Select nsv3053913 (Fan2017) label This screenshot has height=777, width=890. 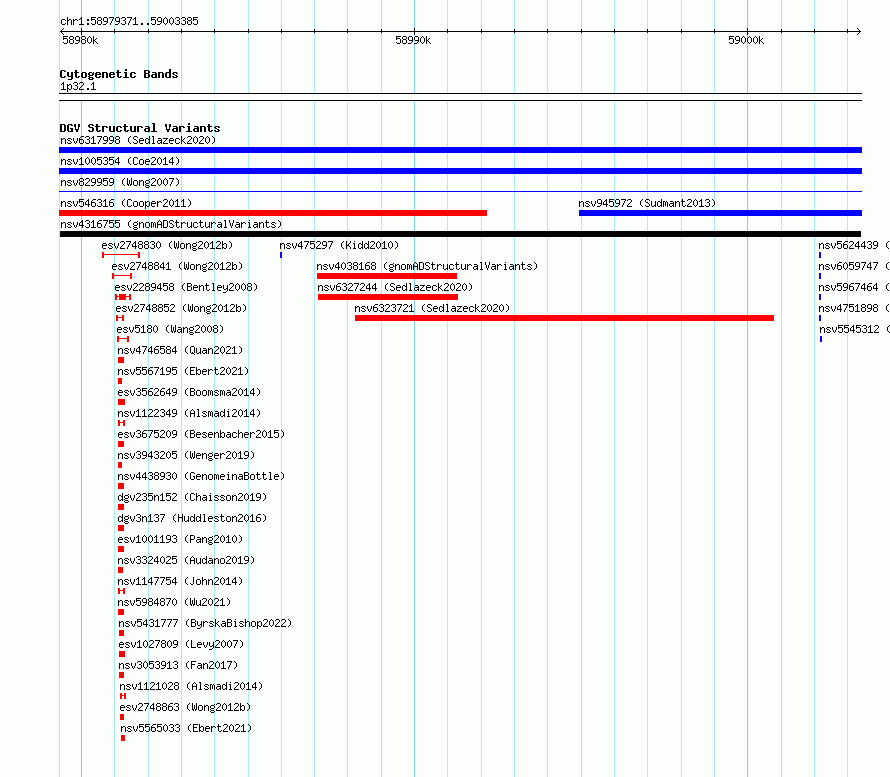pos(178,665)
